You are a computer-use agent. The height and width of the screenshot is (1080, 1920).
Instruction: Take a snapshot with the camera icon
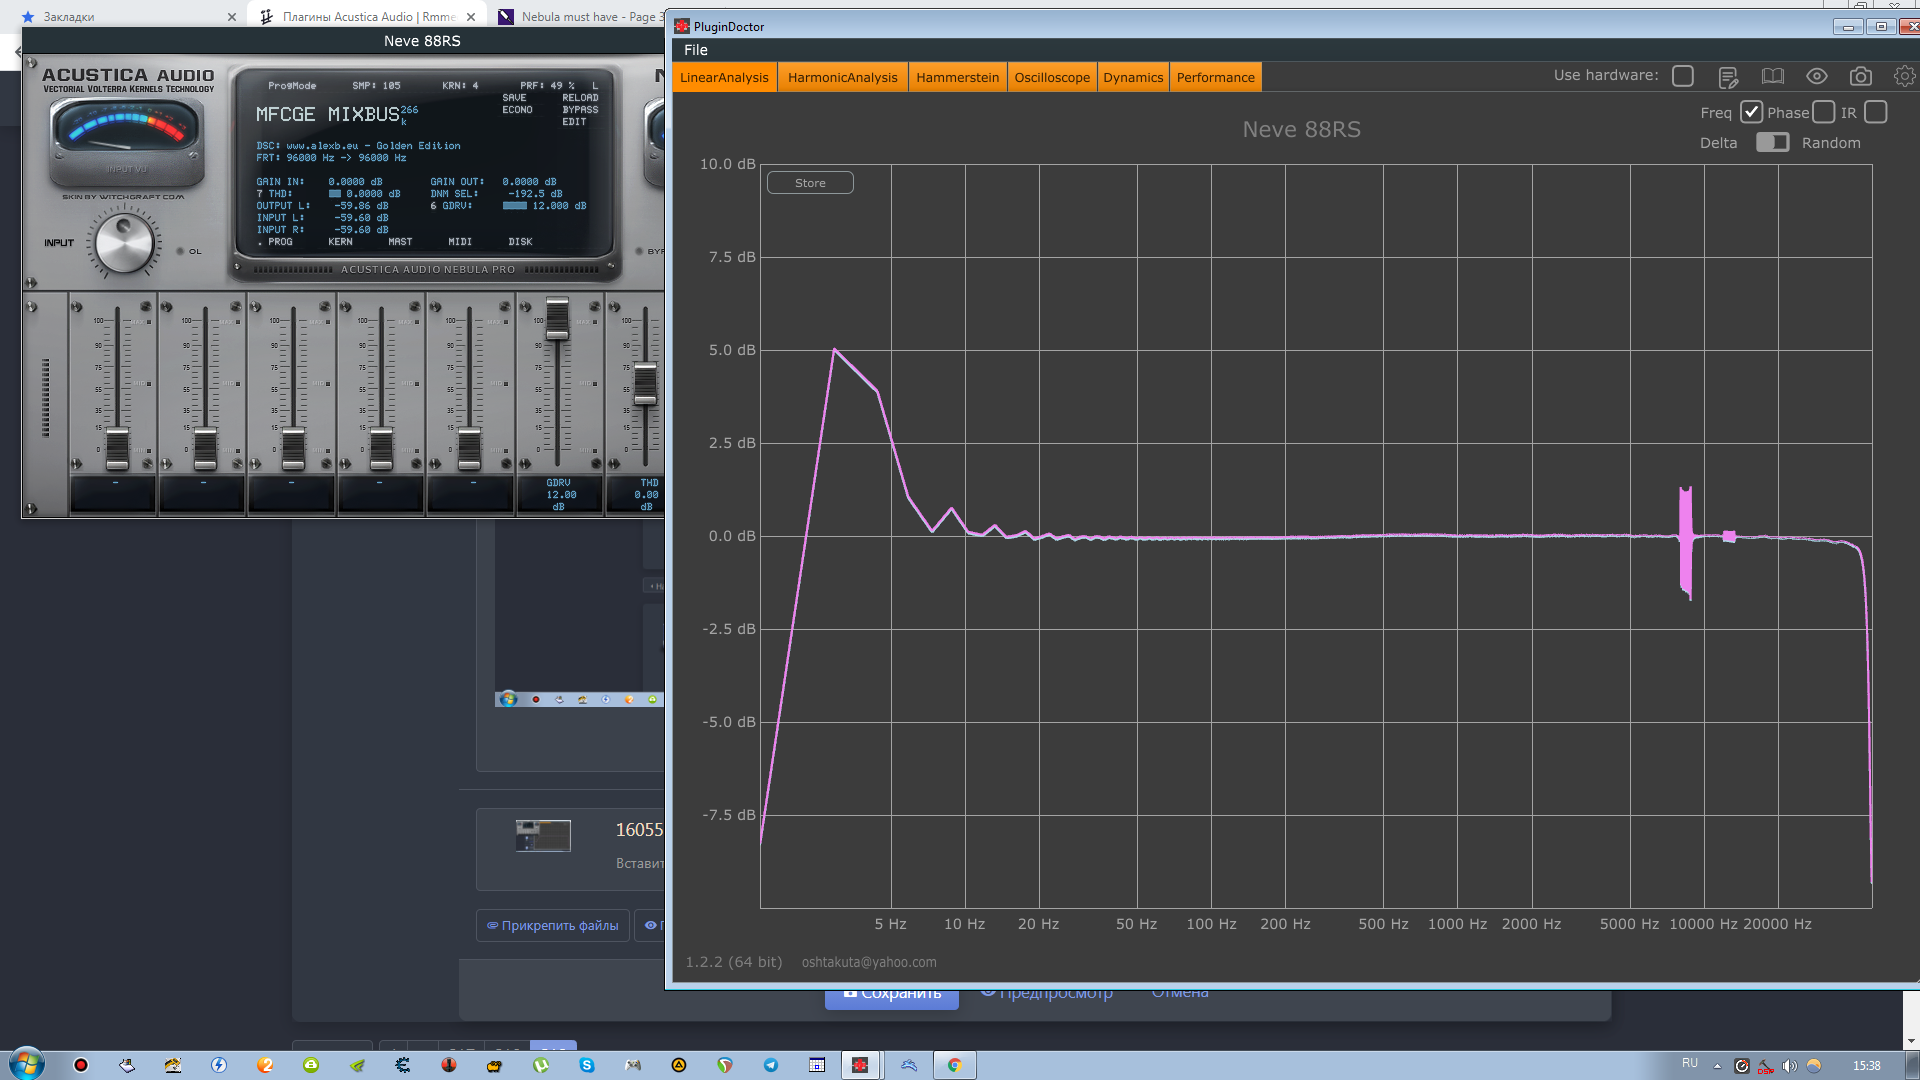pos(1860,77)
